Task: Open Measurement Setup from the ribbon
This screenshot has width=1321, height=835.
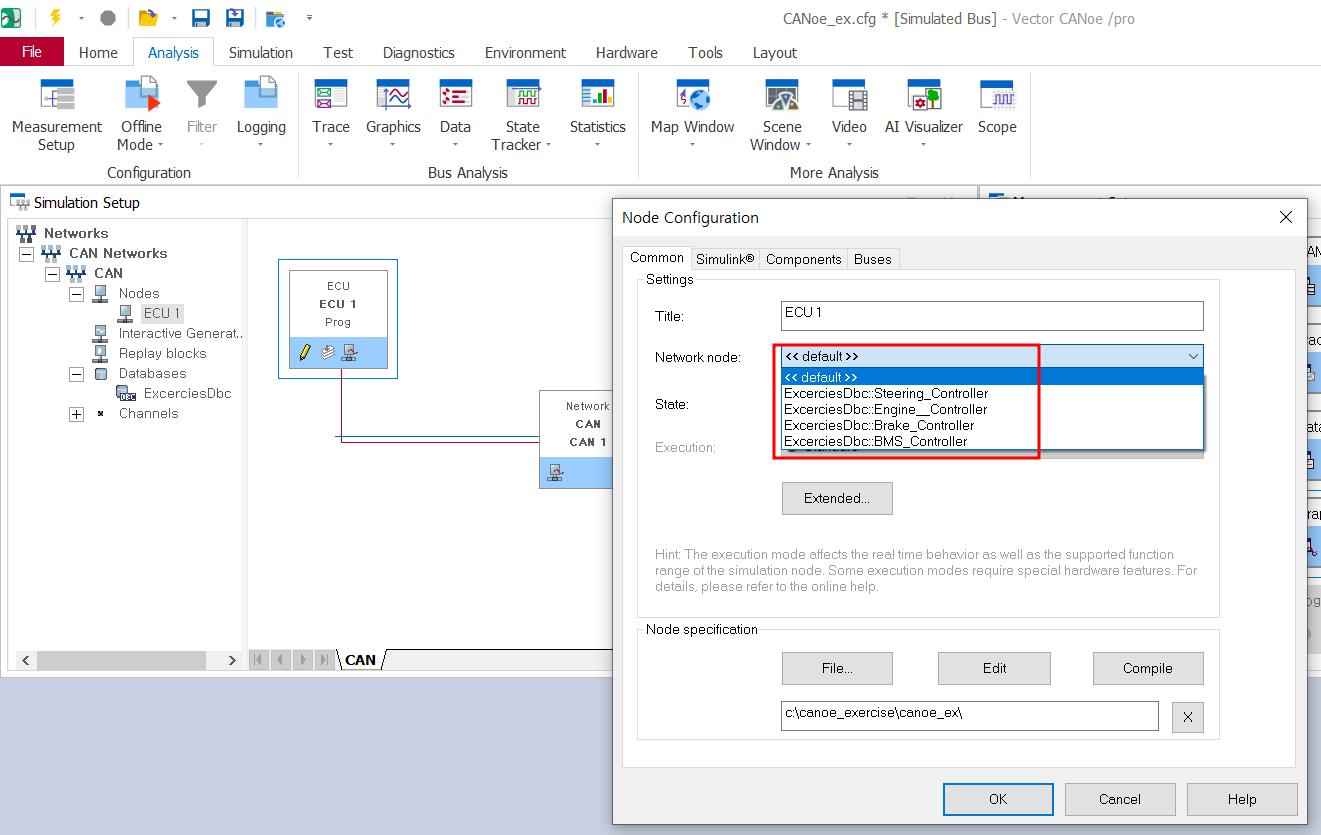Action: click(x=56, y=115)
